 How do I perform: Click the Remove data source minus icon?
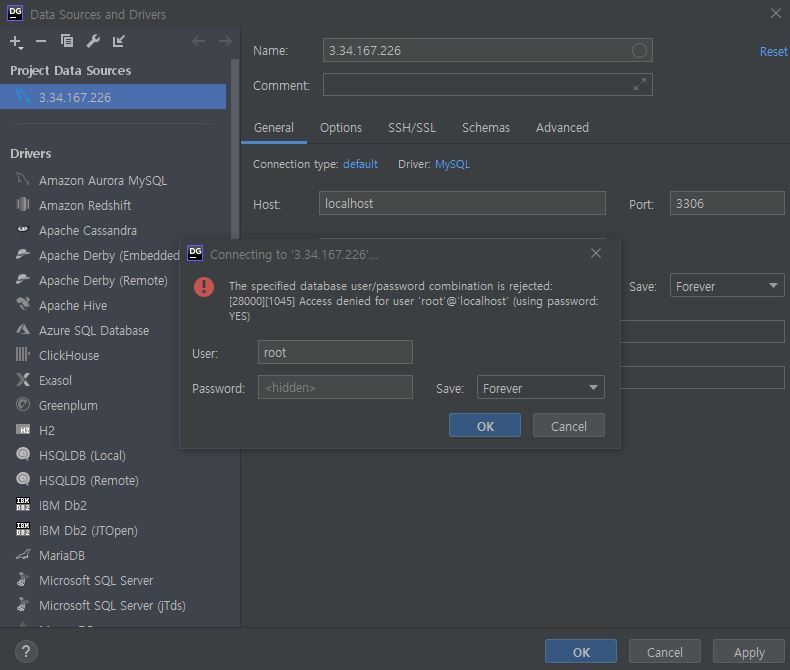click(x=41, y=41)
